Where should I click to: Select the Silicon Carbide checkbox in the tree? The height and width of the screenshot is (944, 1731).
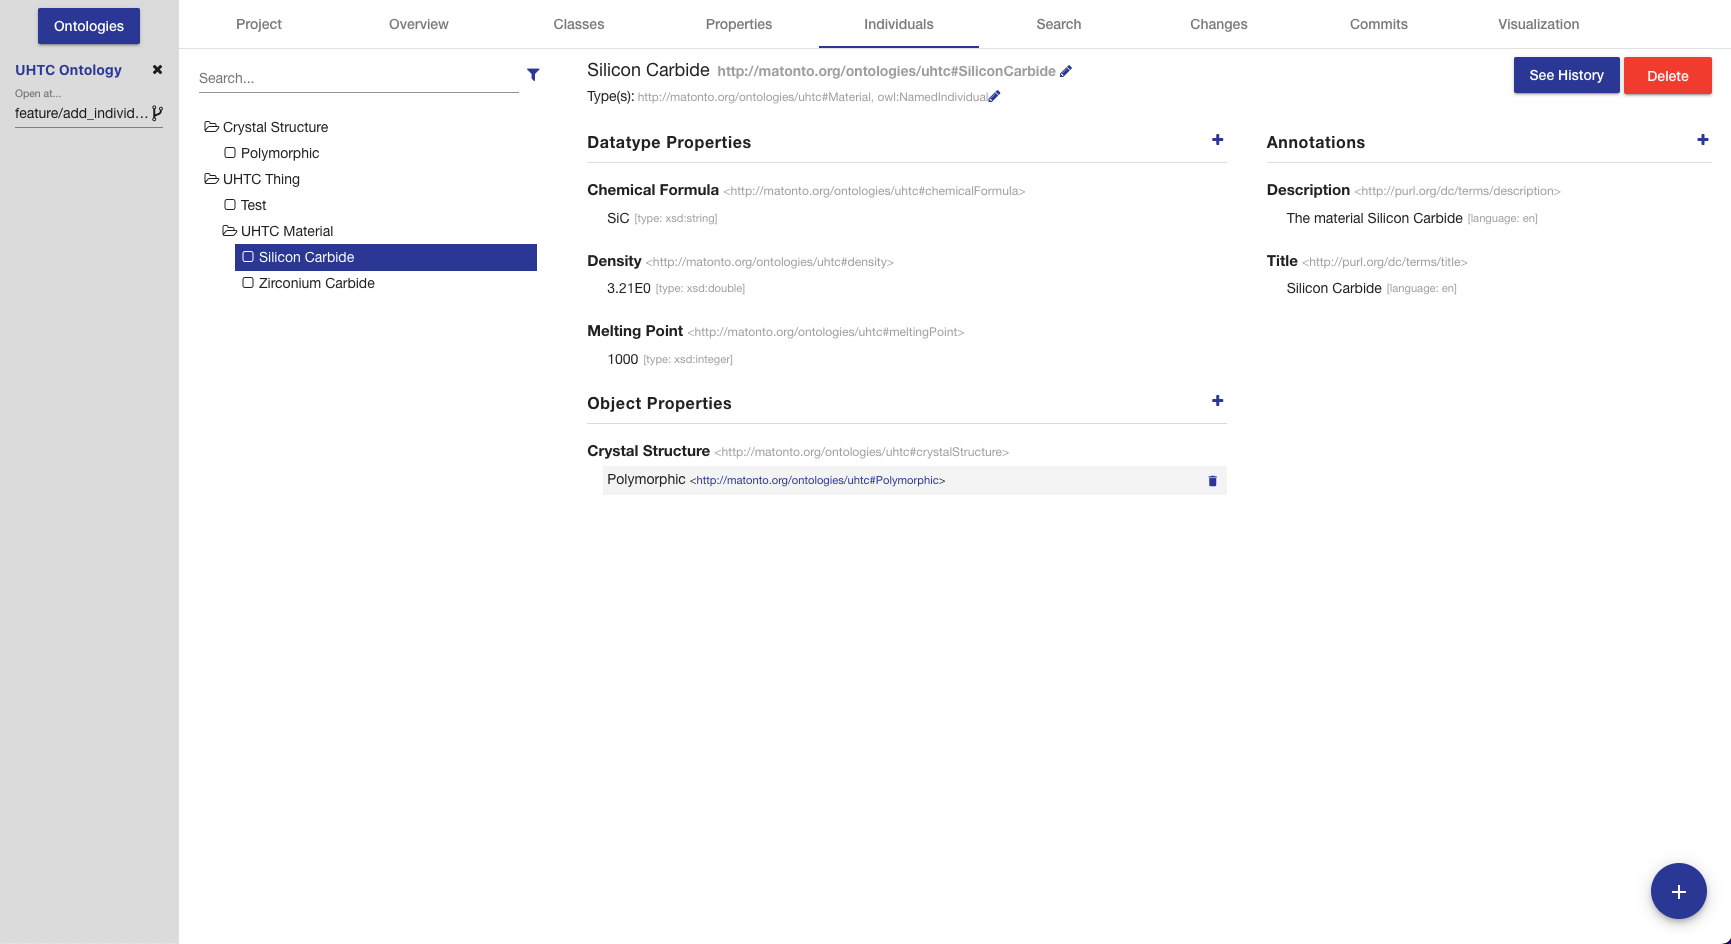pos(247,257)
